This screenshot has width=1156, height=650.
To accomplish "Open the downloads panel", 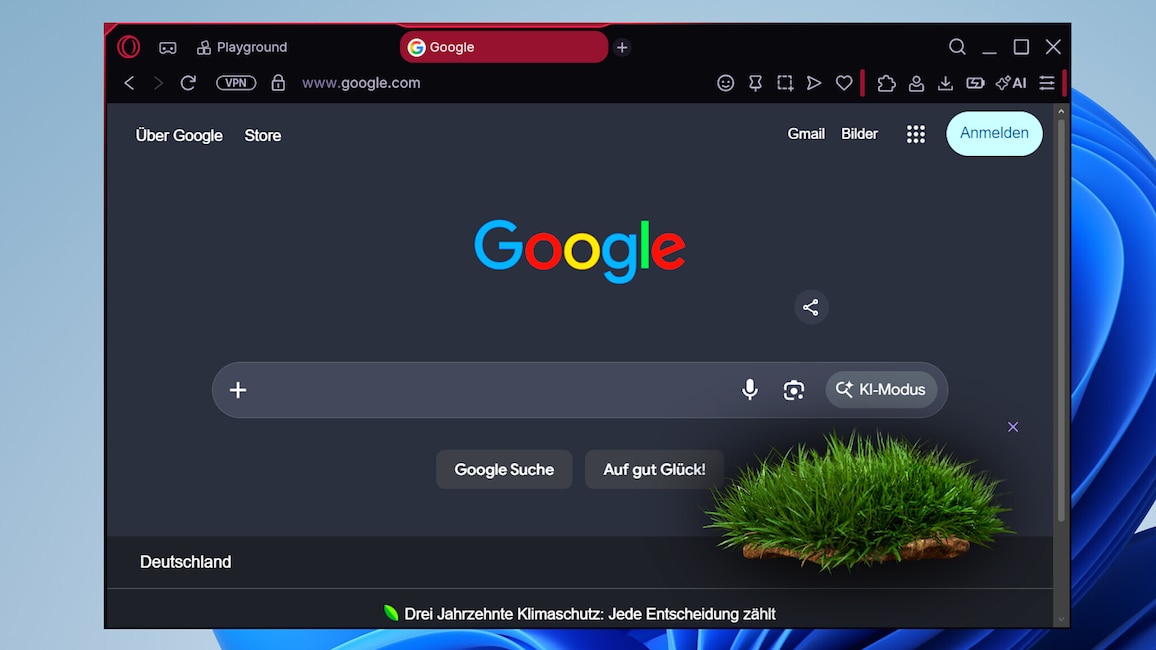I will point(945,83).
